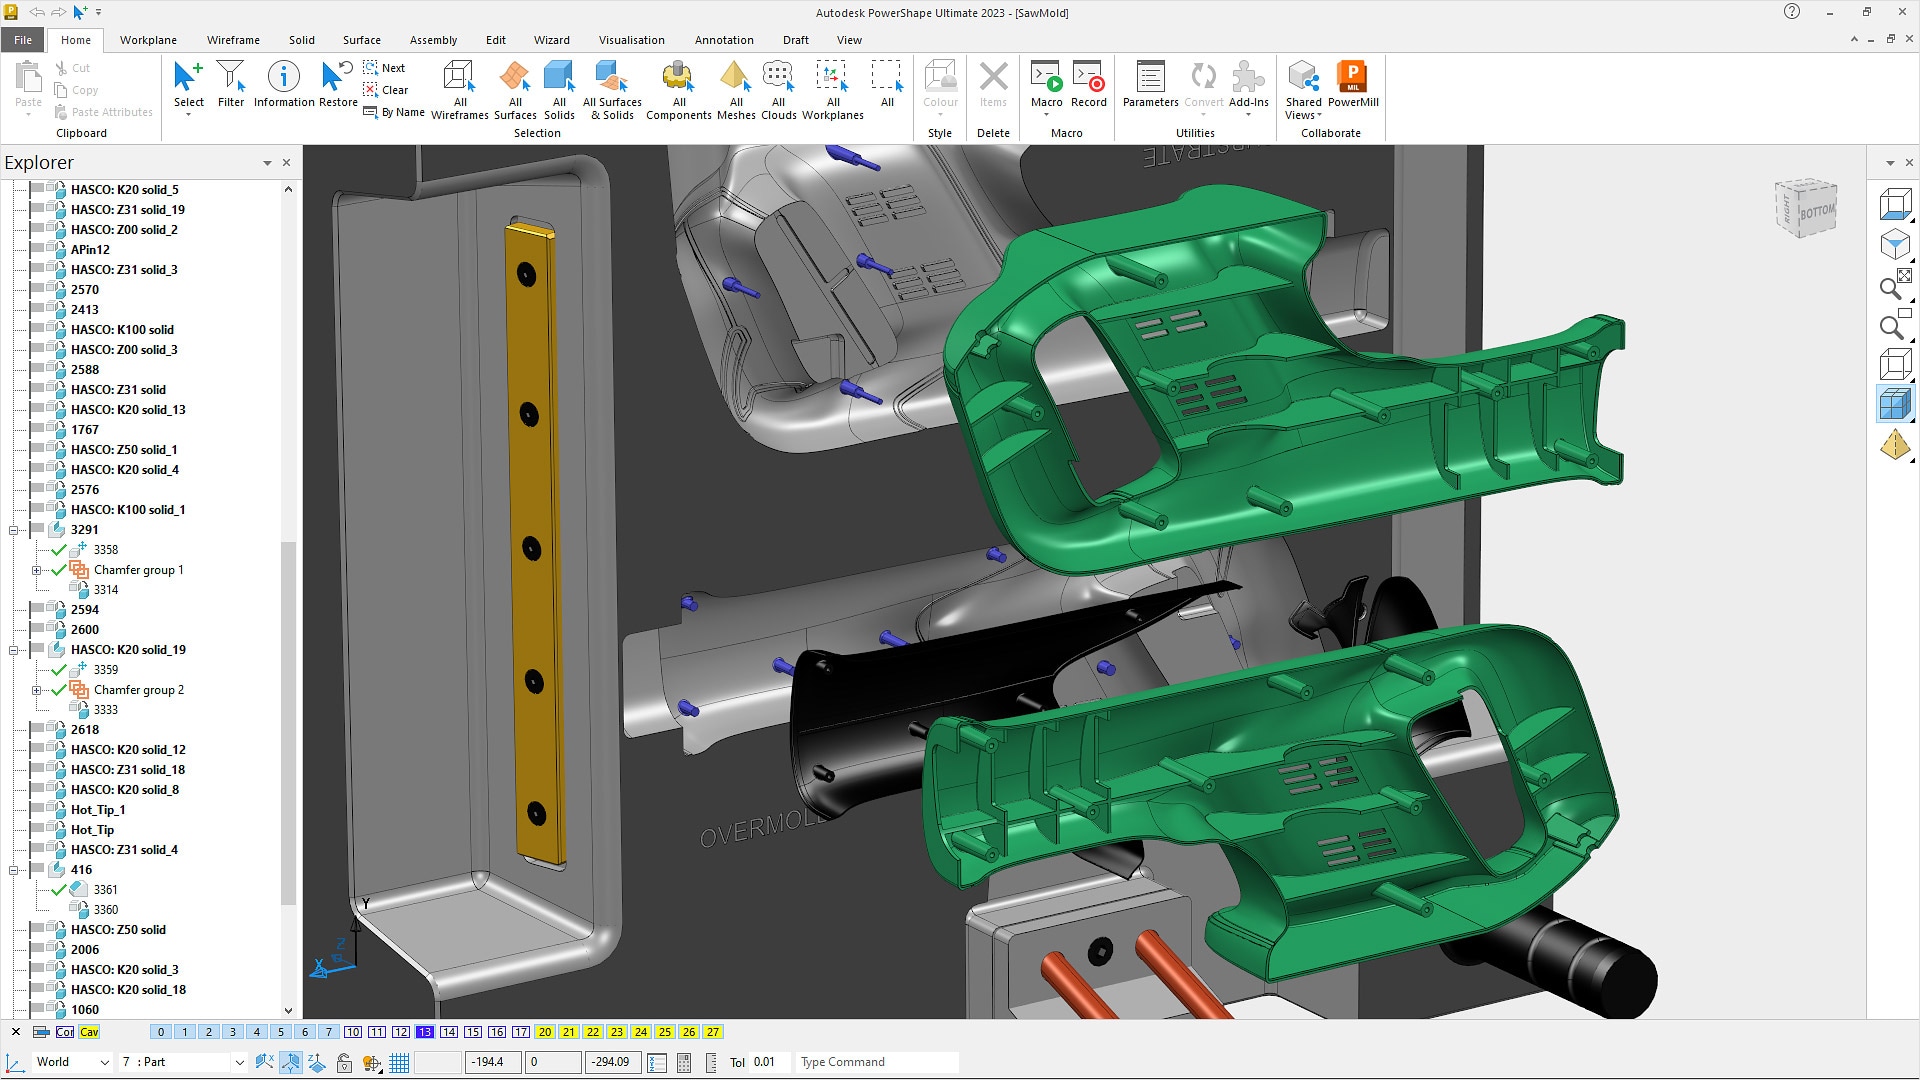Expand the node item 416 in Explorer

[x=15, y=869]
